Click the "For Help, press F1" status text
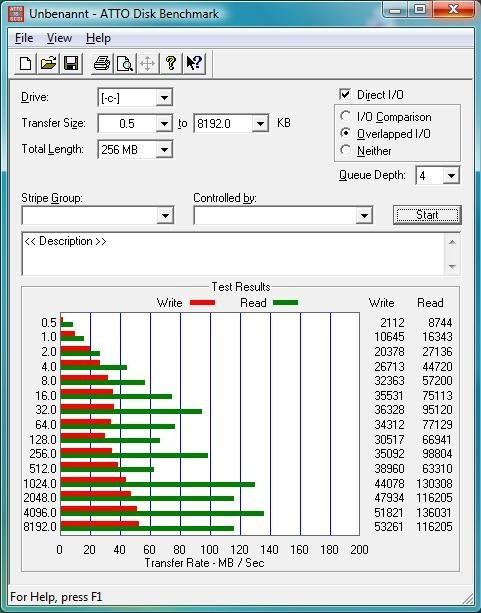The height and width of the screenshot is (613, 481). coord(56,597)
